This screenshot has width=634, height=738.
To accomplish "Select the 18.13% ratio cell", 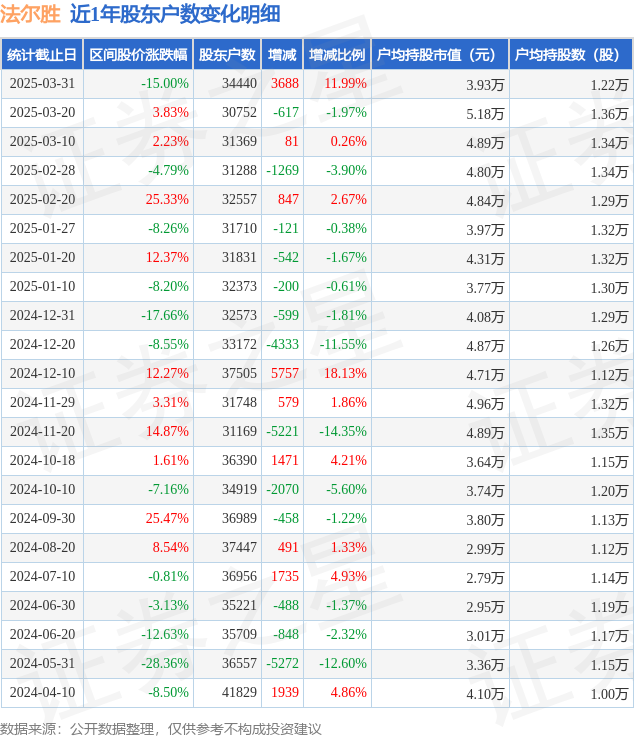I will [x=345, y=374].
